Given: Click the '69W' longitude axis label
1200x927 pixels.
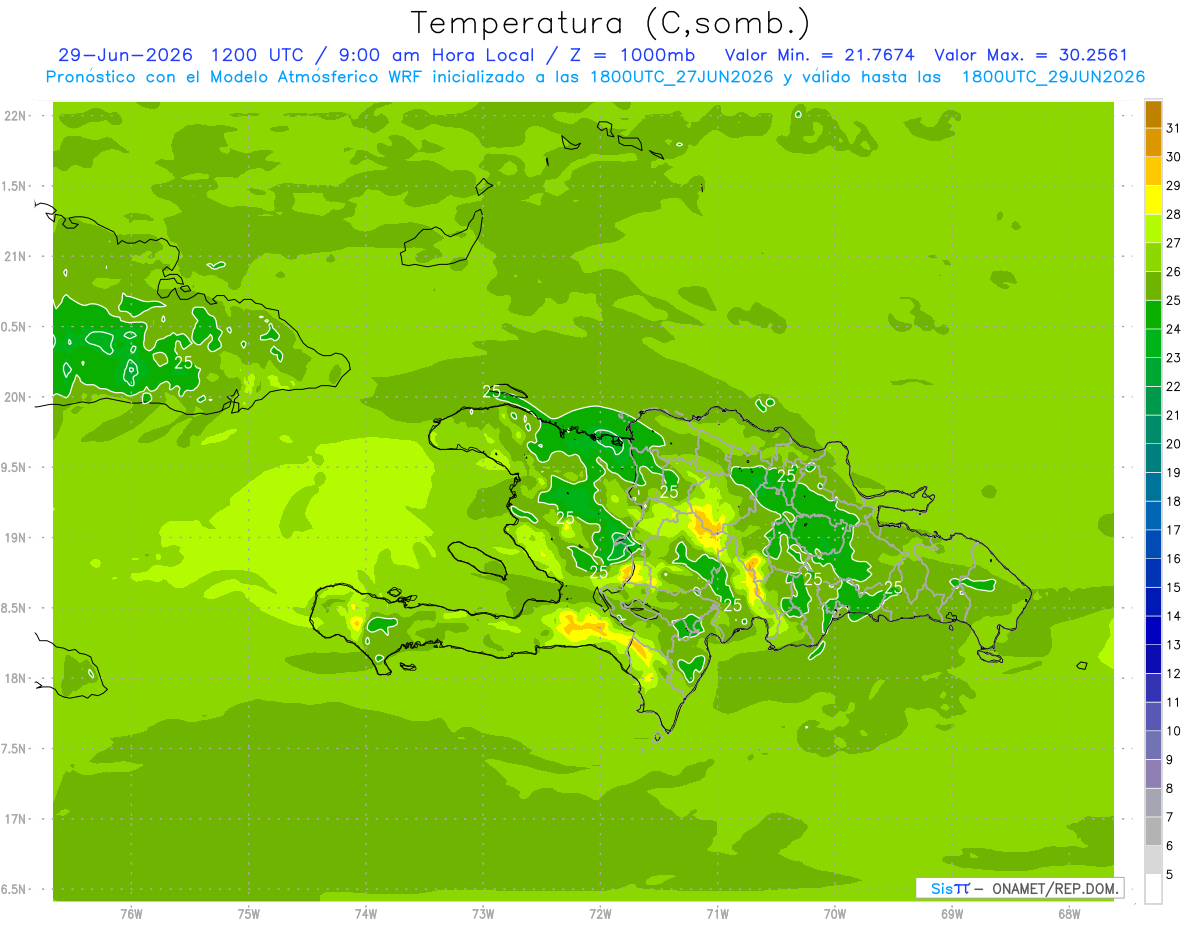Looking at the screenshot, I should tap(952, 914).
